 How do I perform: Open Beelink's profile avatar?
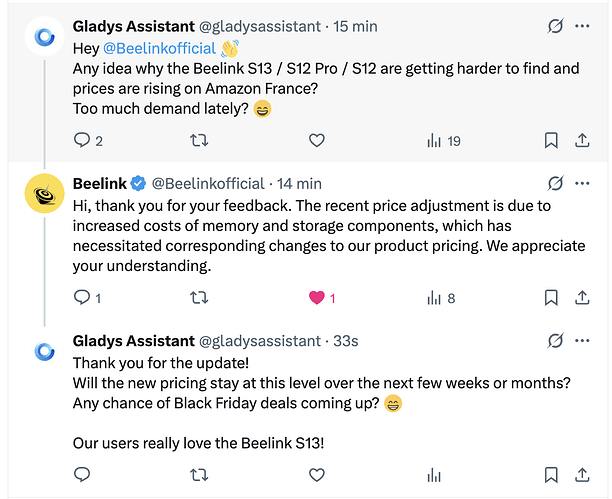[45, 194]
